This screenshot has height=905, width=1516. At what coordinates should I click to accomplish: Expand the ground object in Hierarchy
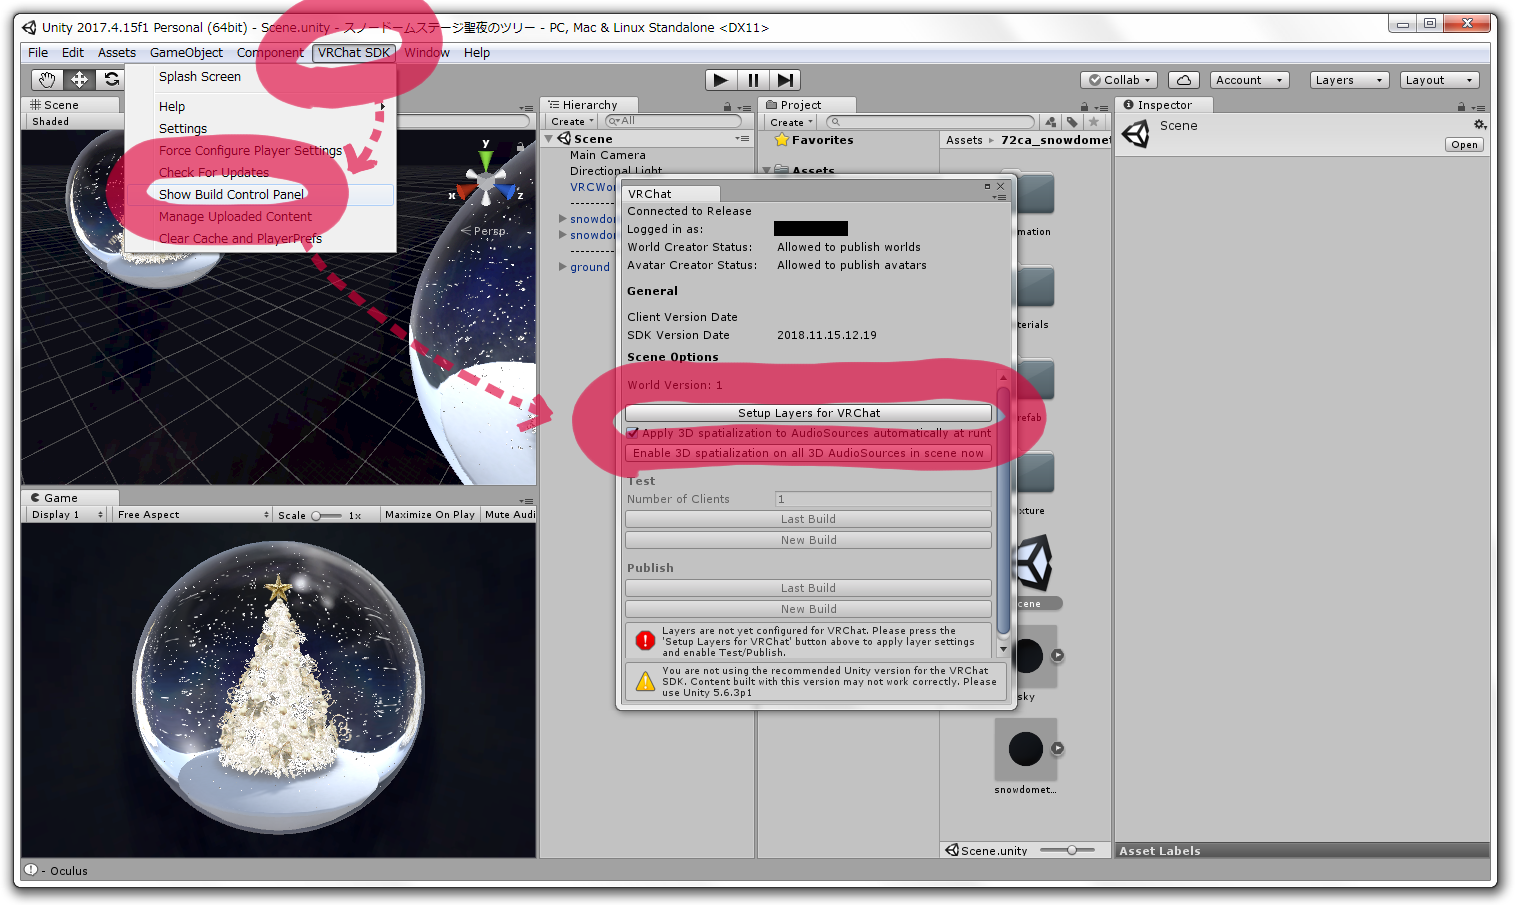[562, 267]
